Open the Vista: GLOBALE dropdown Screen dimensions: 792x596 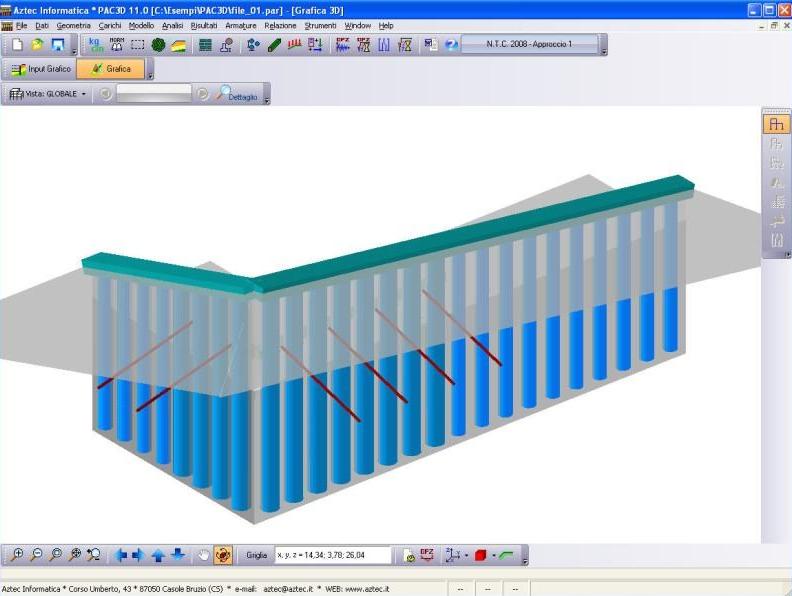click(x=48, y=94)
